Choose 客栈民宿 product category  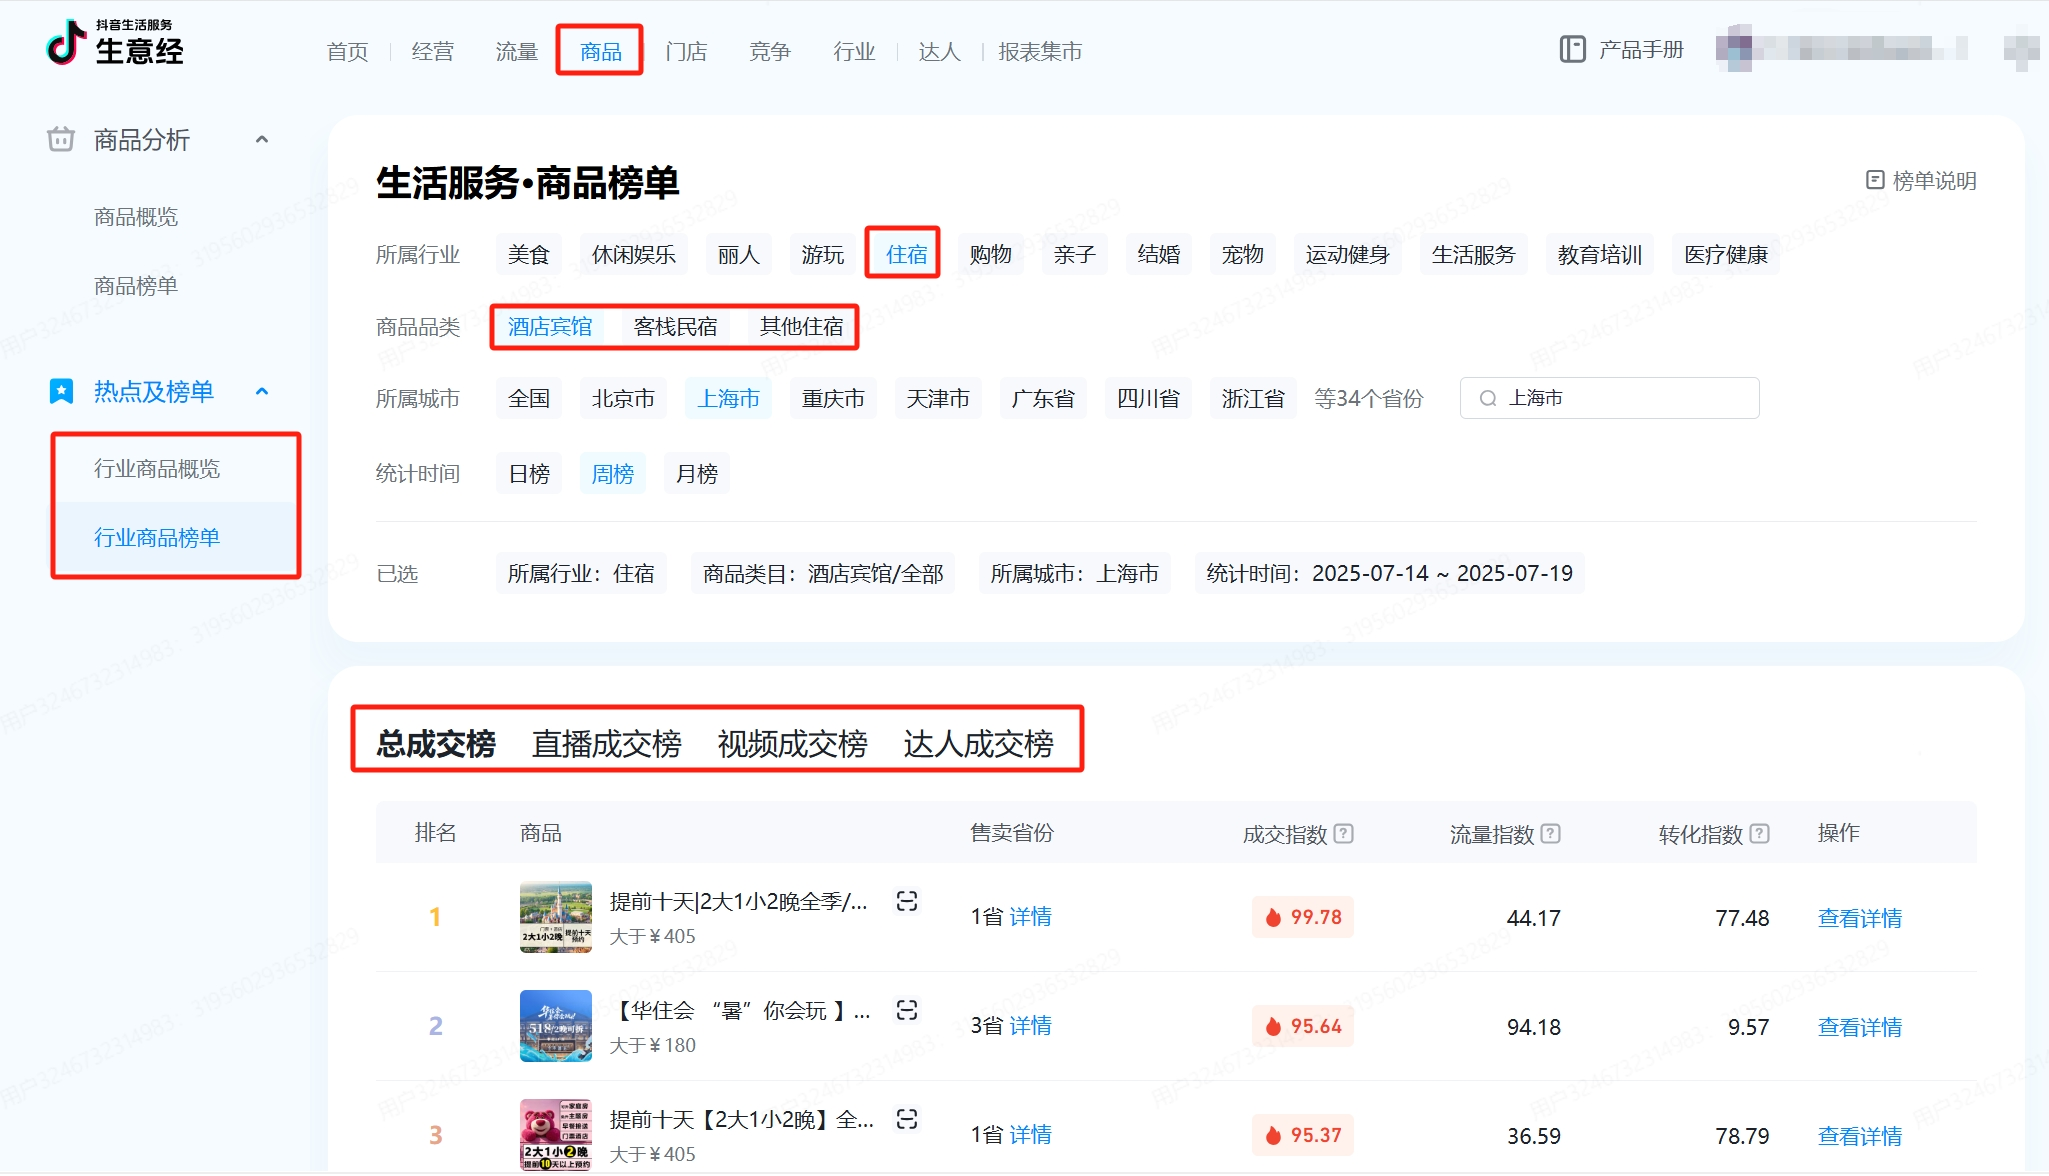[x=675, y=327]
